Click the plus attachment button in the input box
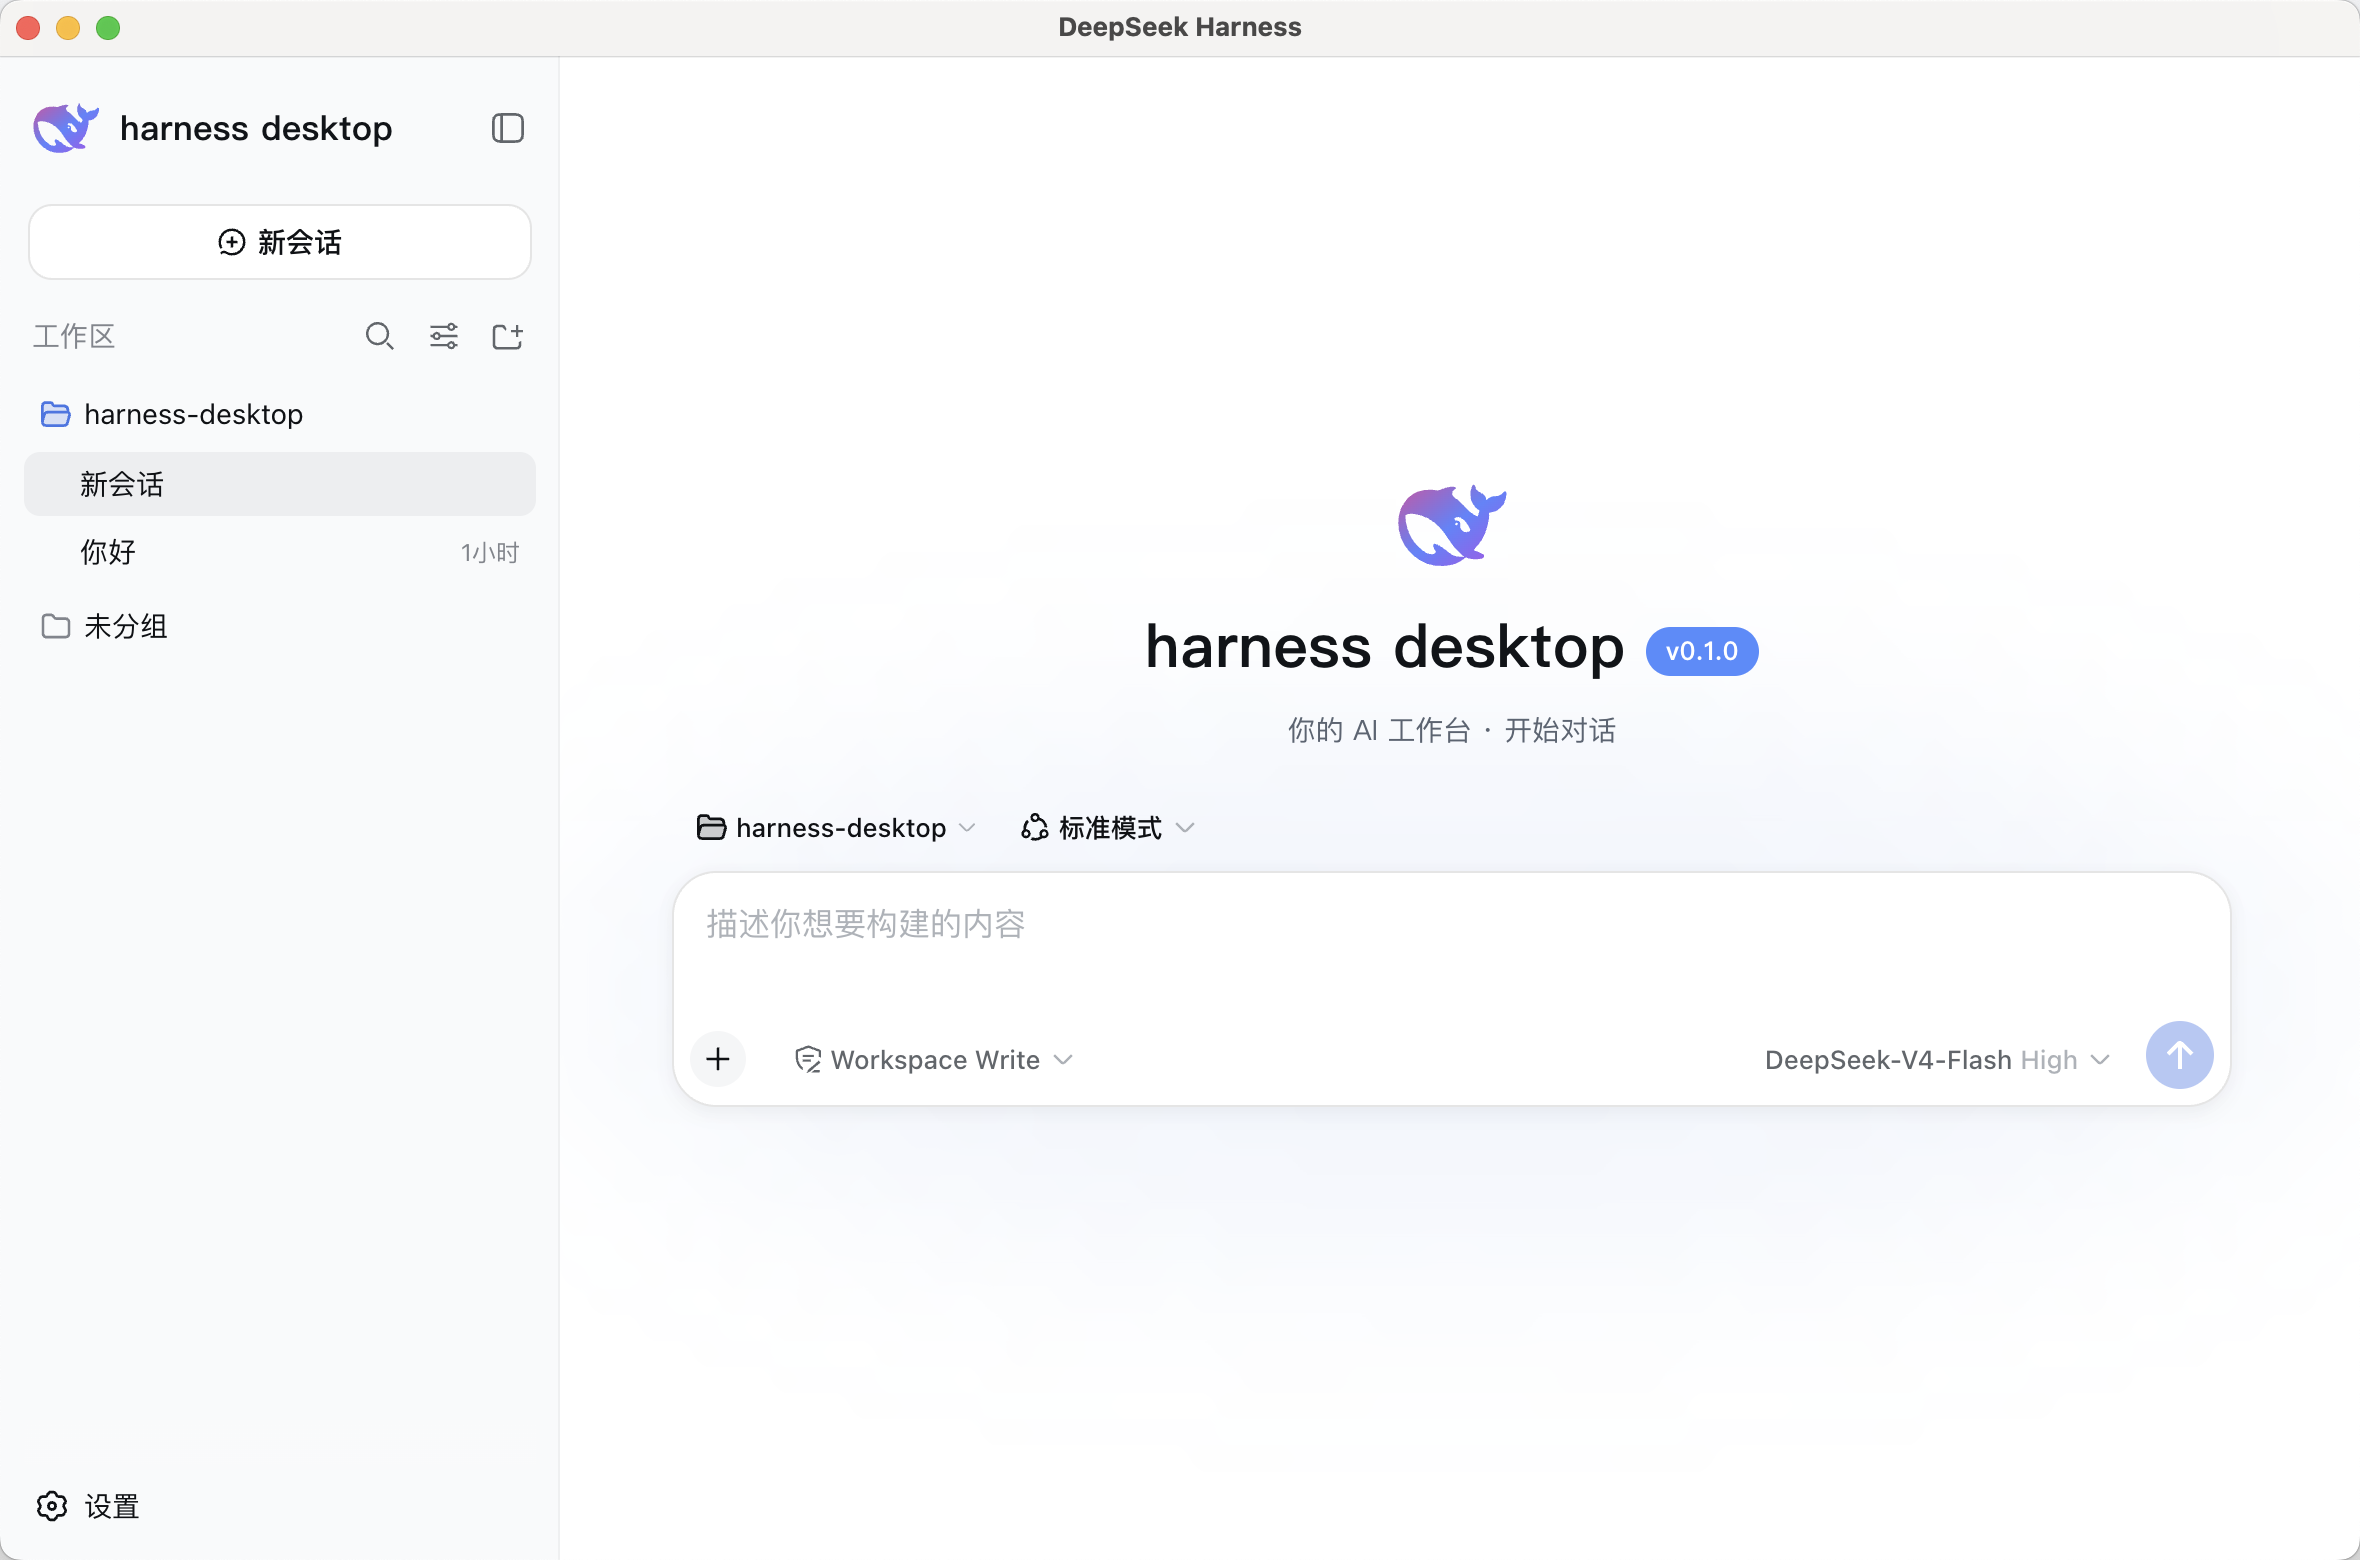This screenshot has height=1560, width=2360. (x=718, y=1059)
